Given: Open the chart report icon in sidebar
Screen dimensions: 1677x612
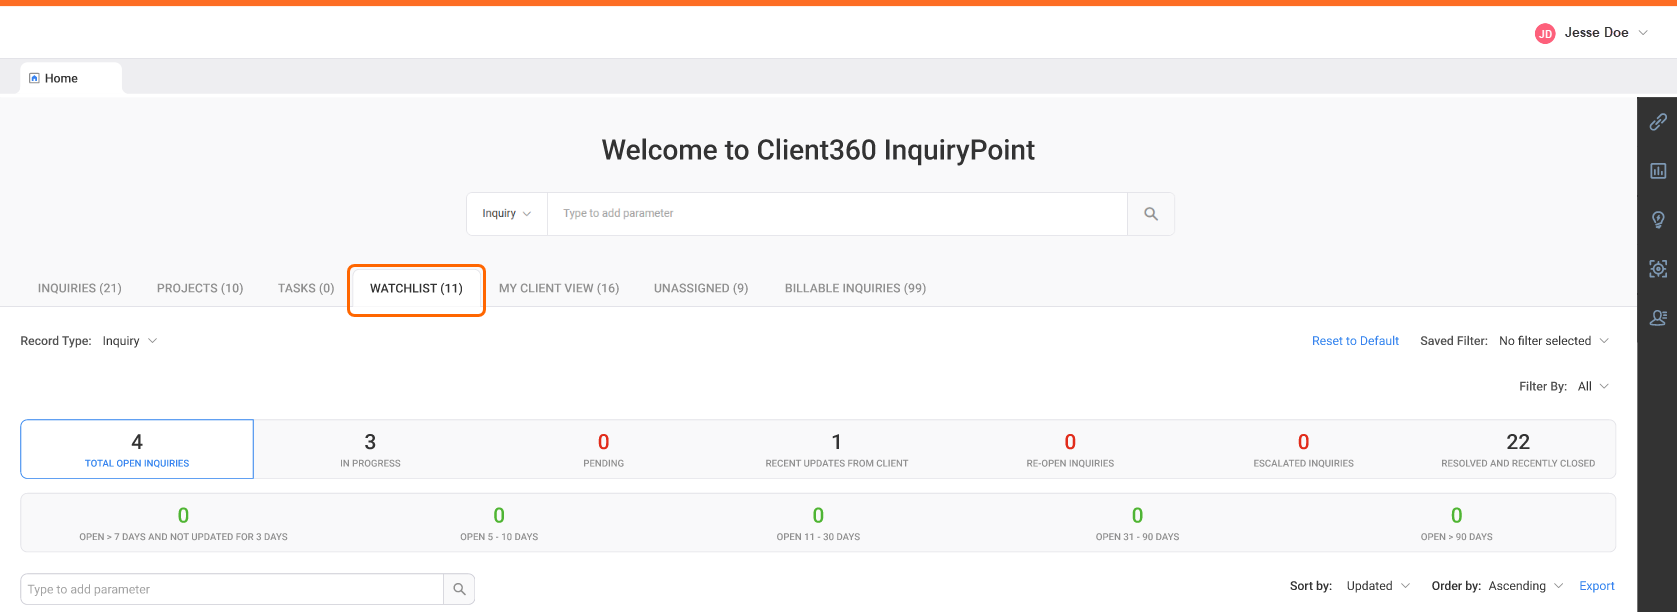Looking at the screenshot, I should (1658, 171).
